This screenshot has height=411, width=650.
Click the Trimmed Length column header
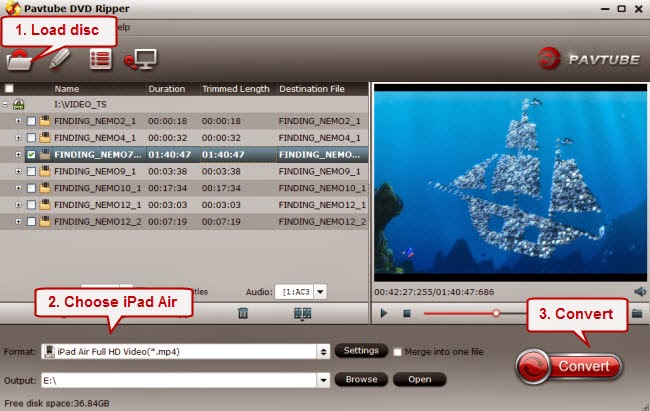coord(235,89)
